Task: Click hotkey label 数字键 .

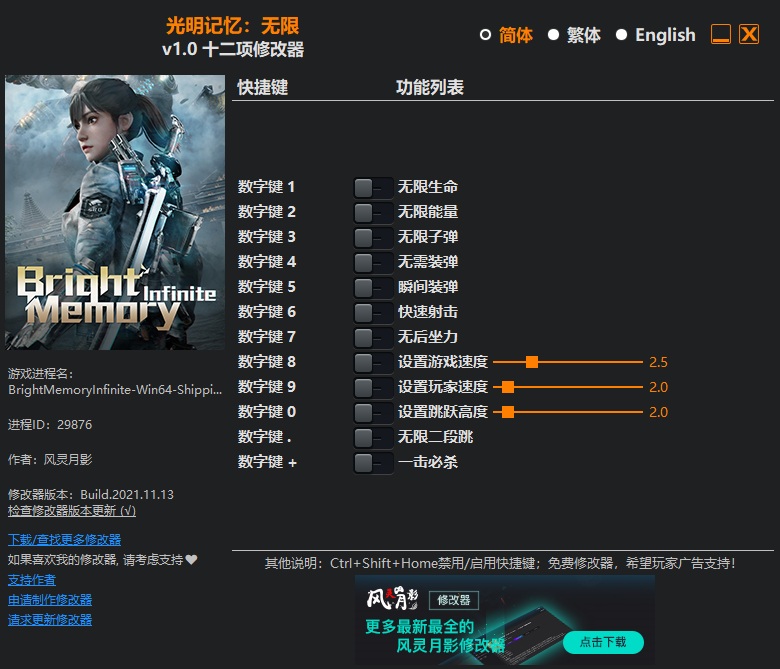Action: 264,437
